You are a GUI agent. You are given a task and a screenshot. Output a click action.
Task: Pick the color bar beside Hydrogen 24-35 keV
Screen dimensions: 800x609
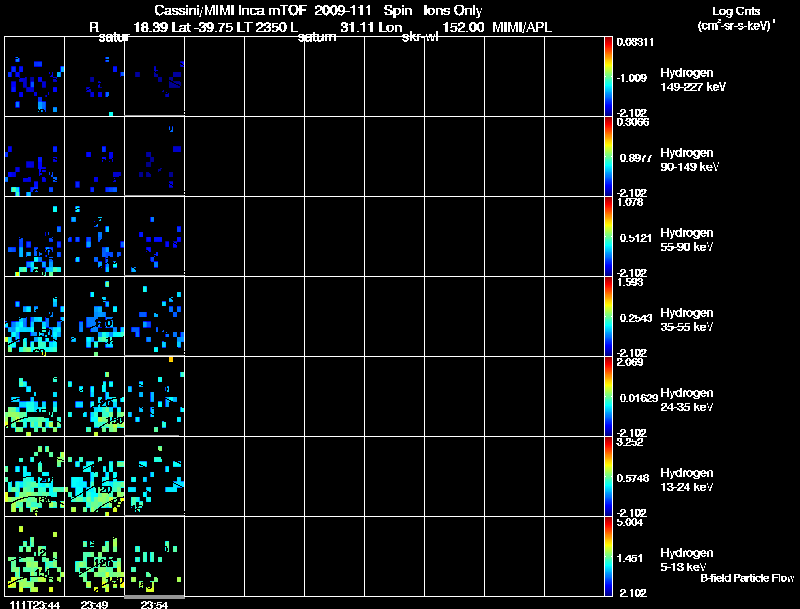(x=608, y=397)
